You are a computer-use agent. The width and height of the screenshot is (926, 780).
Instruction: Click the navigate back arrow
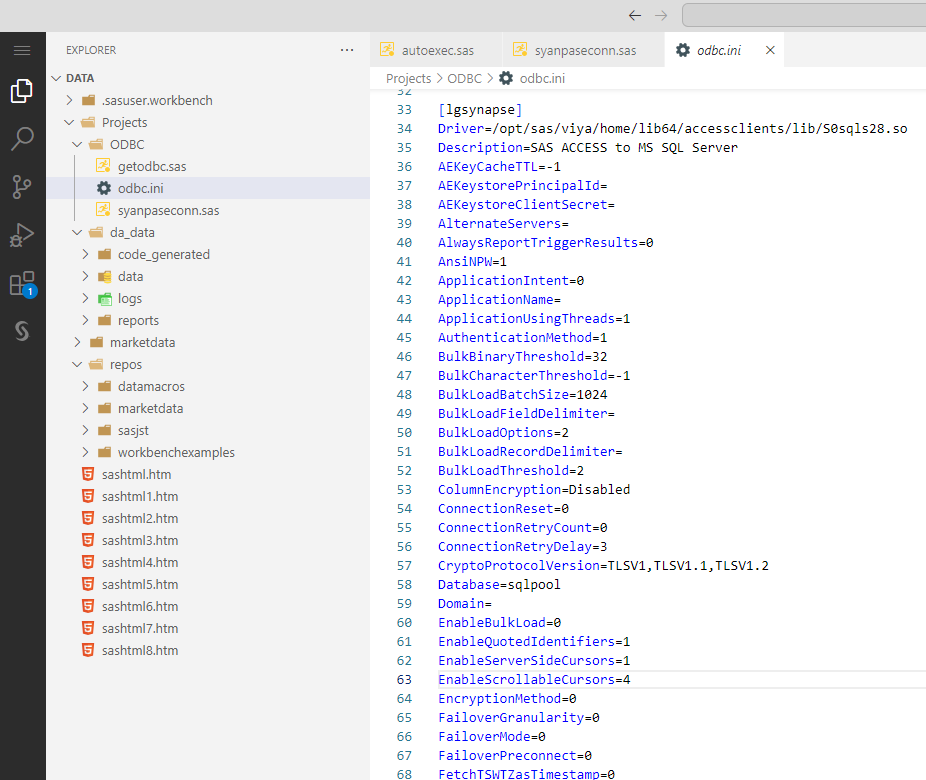[635, 15]
